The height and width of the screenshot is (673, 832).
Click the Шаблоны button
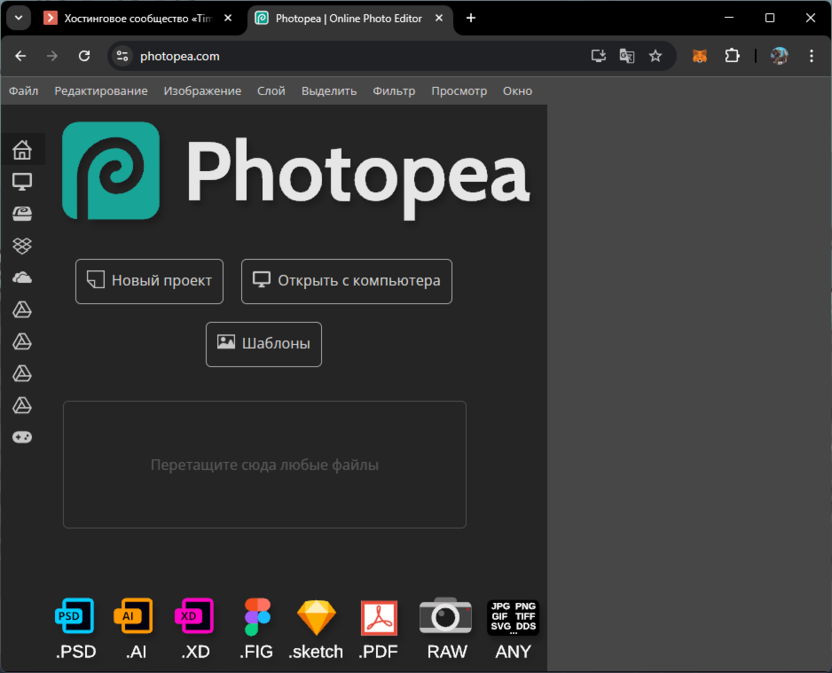[x=264, y=344]
